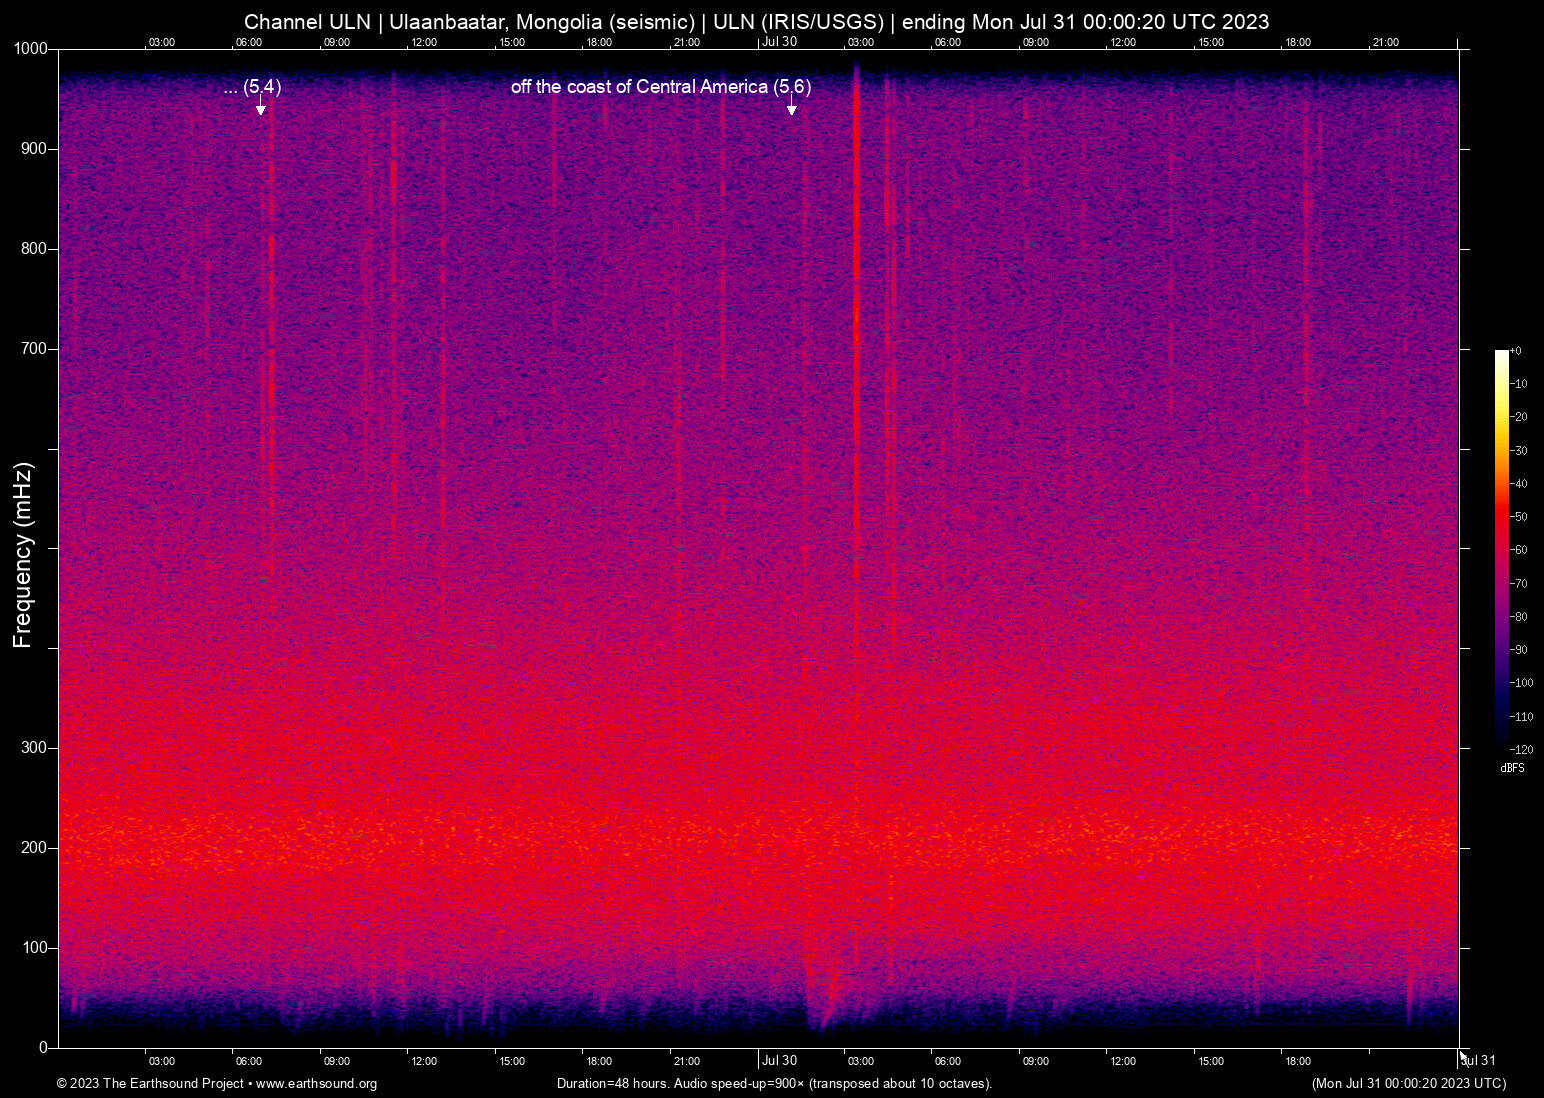Image resolution: width=1544 pixels, height=1098 pixels.
Task: Click the dBFS unit label under the color scale
Action: [1512, 768]
